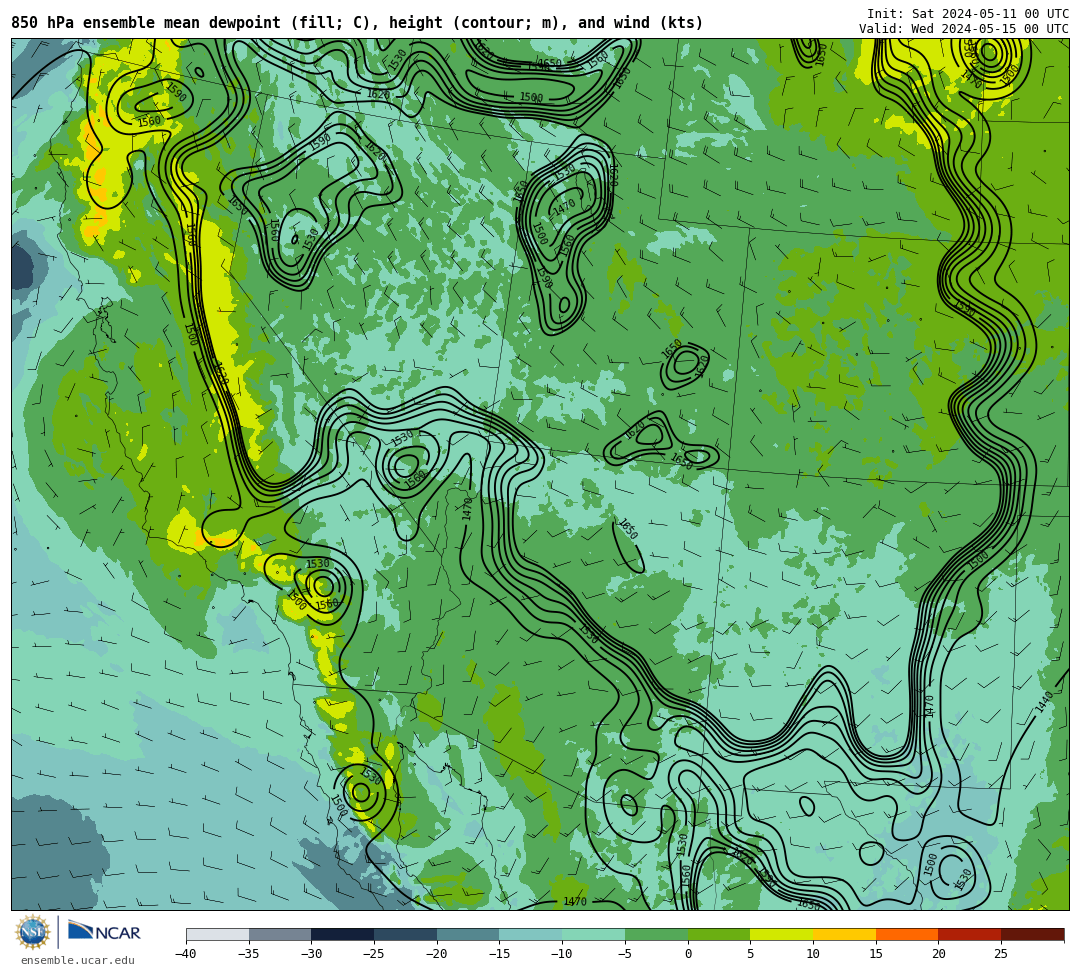Screen dimensions: 1080x973
Task: Click the 10 colorbar tick label
Action: pyautogui.click(x=813, y=954)
